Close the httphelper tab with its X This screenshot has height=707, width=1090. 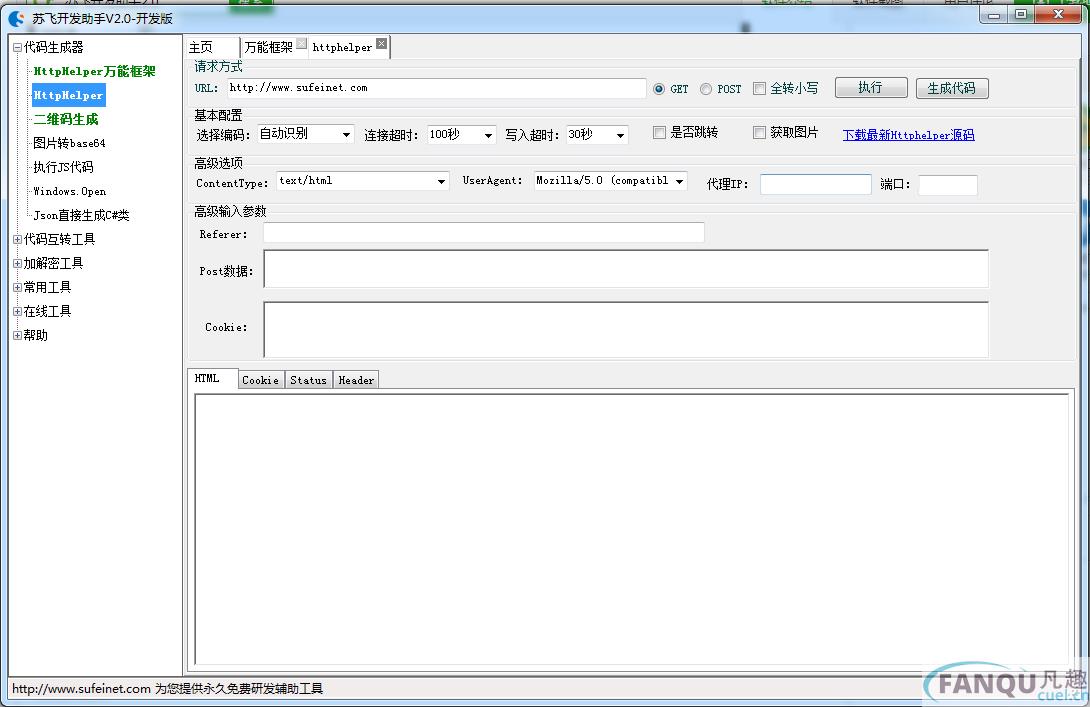tap(381, 44)
